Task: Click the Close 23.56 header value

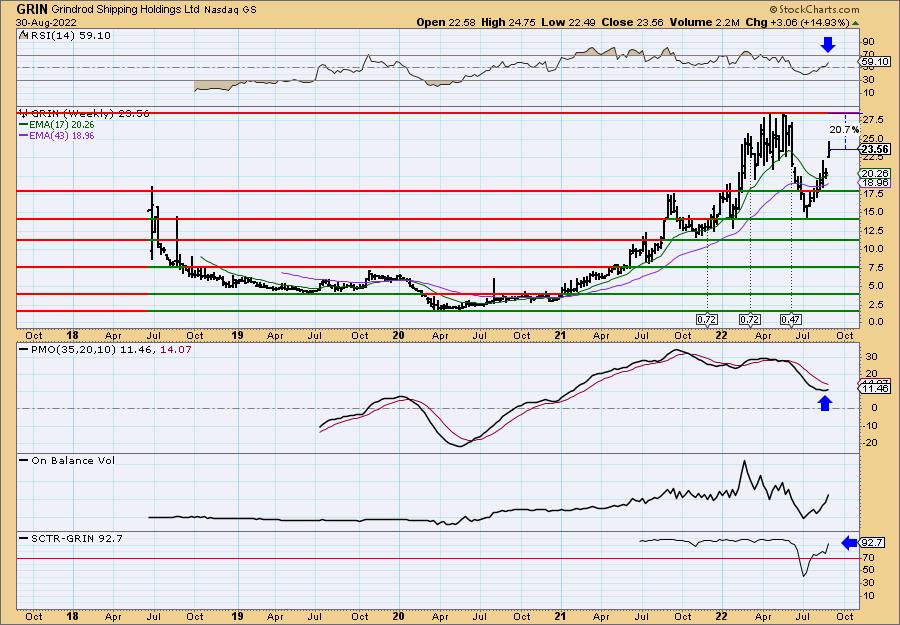Action: point(633,22)
